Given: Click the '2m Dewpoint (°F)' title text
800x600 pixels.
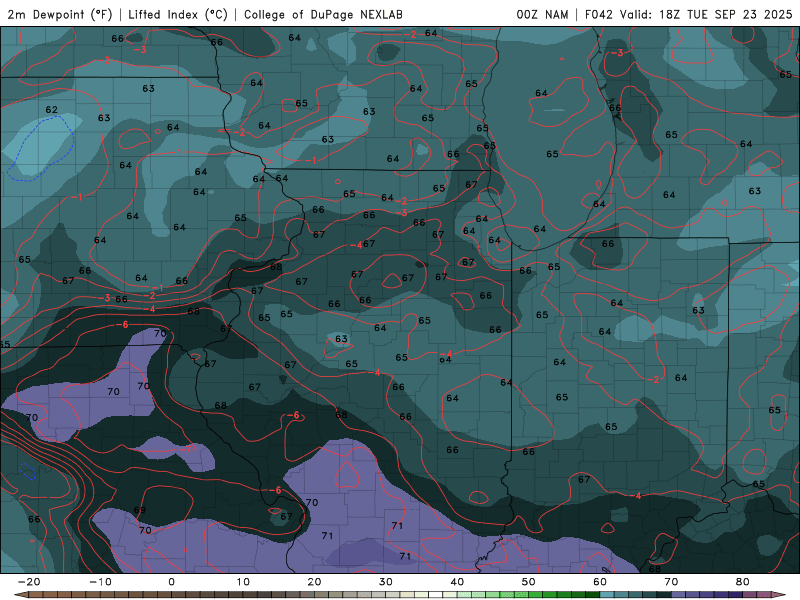Looking at the screenshot, I should tap(60, 14).
